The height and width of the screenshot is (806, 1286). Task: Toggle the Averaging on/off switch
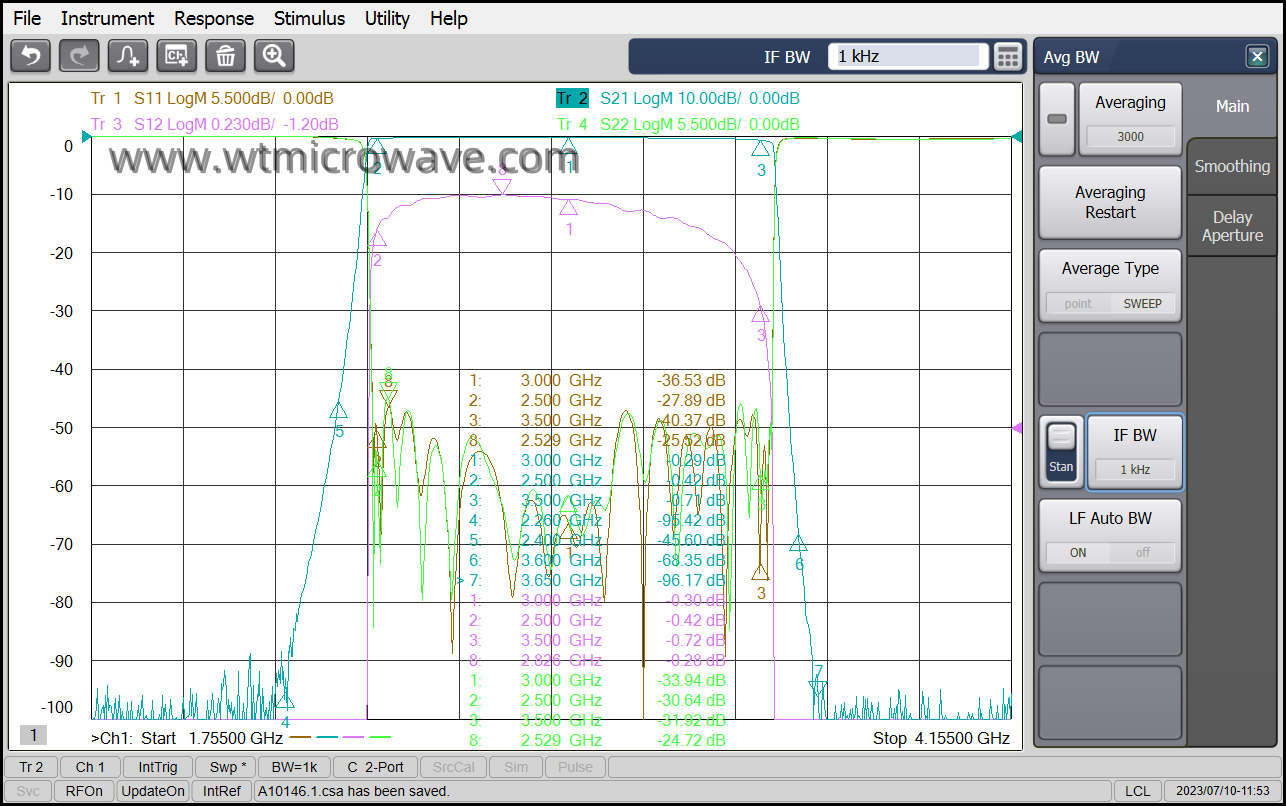tap(1056, 119)
